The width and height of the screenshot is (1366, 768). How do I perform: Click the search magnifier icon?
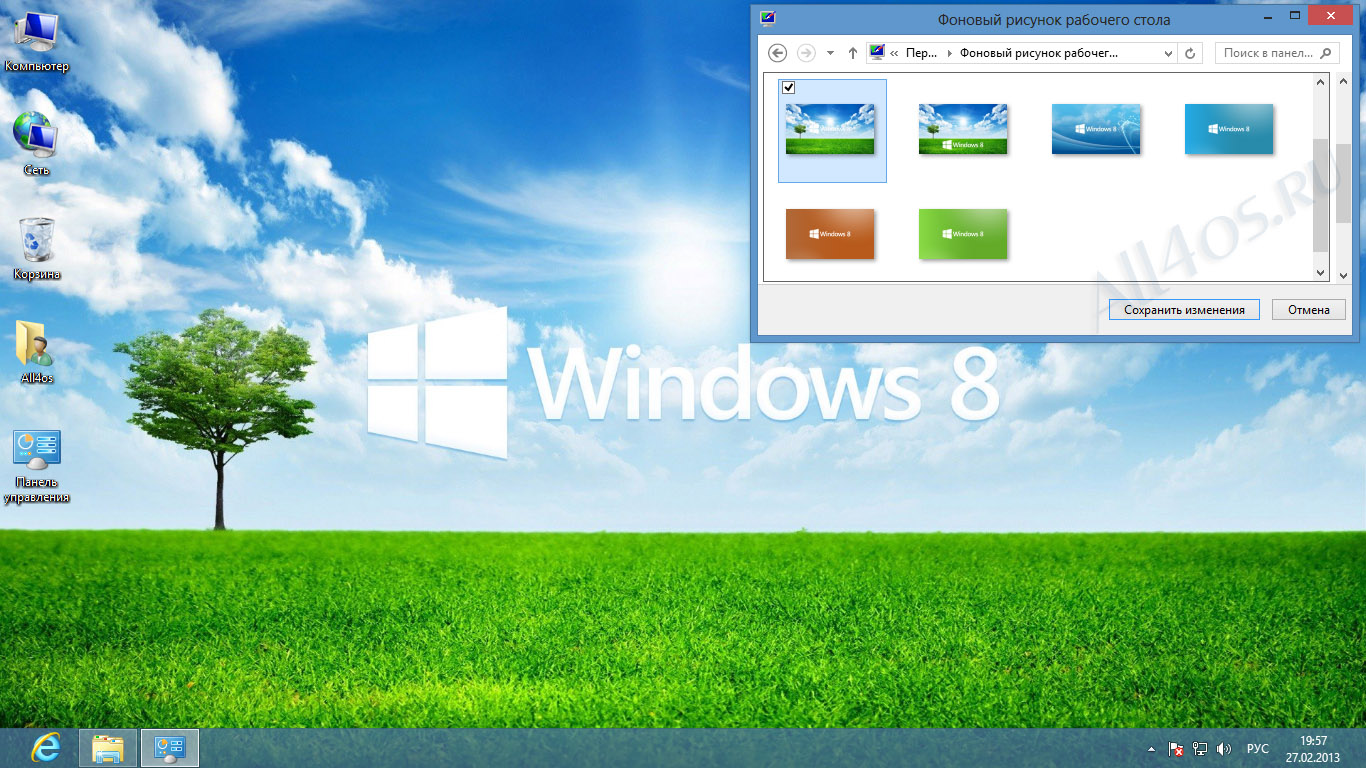point(1327,53)
